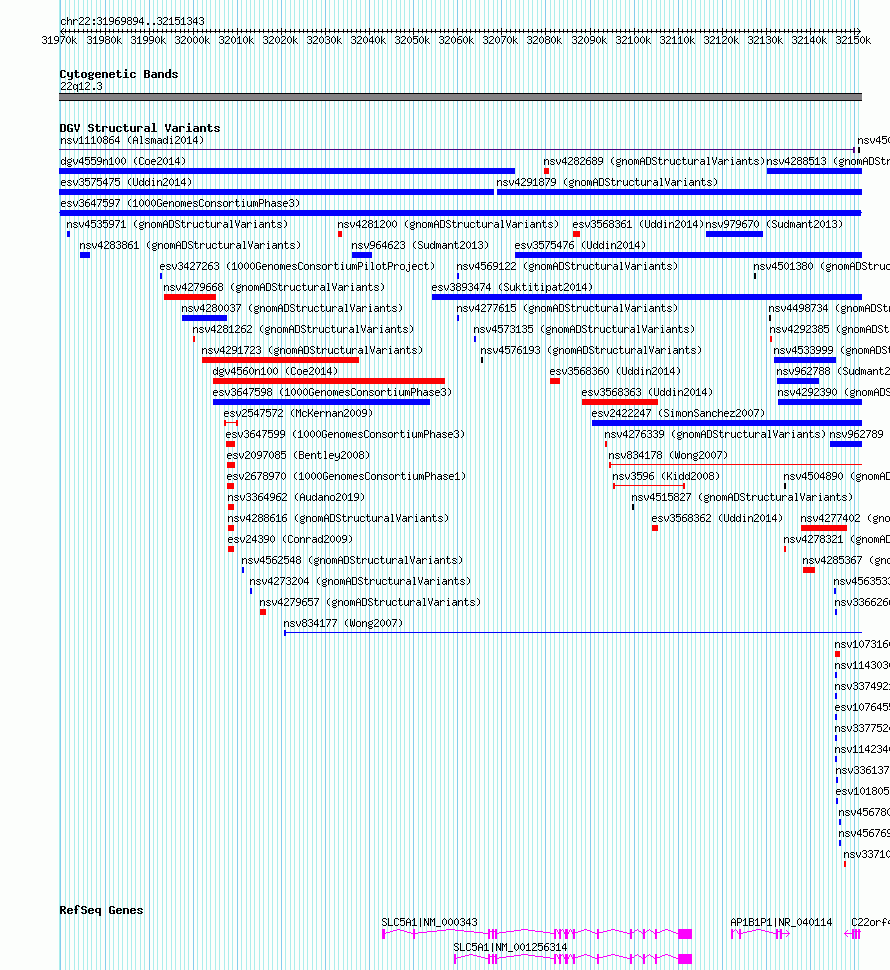The image size is (890, 970).
Task: Open variant nsv4576193 label
Action: coord(591,351)
